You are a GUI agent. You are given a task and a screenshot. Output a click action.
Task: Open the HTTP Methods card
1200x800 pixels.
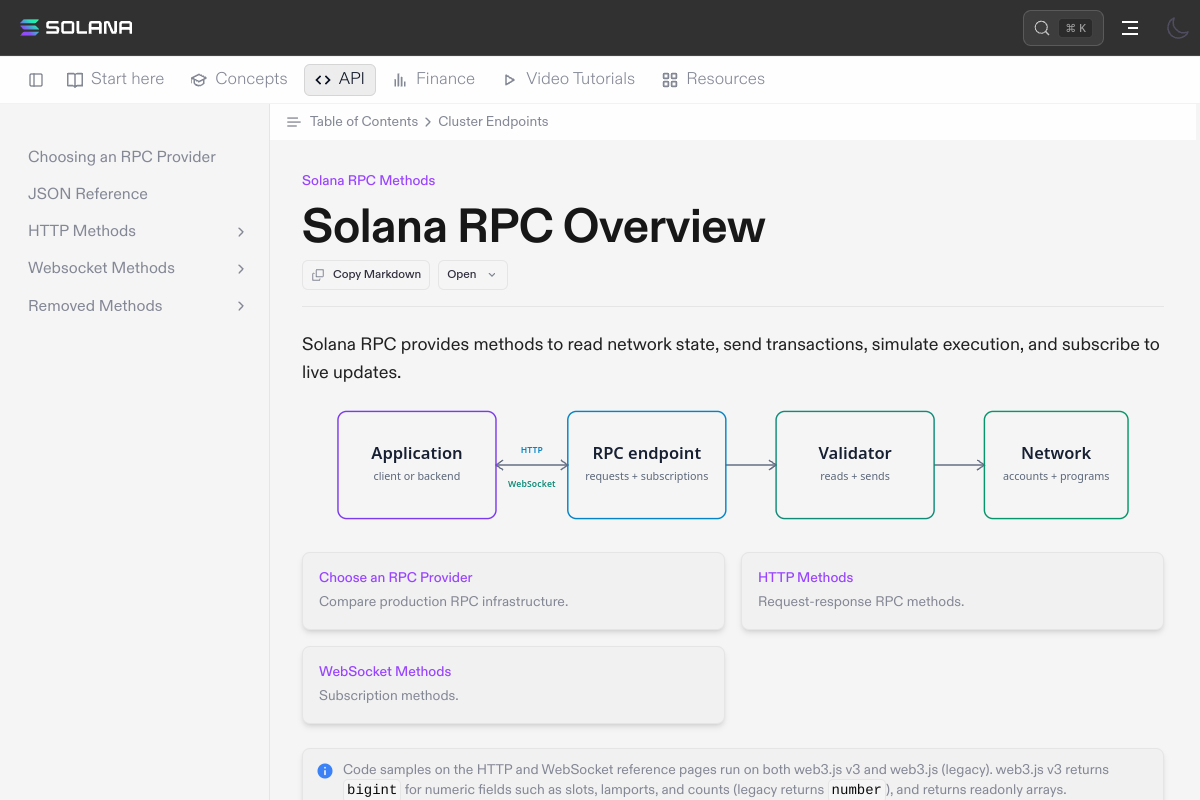tap(952, 591)
